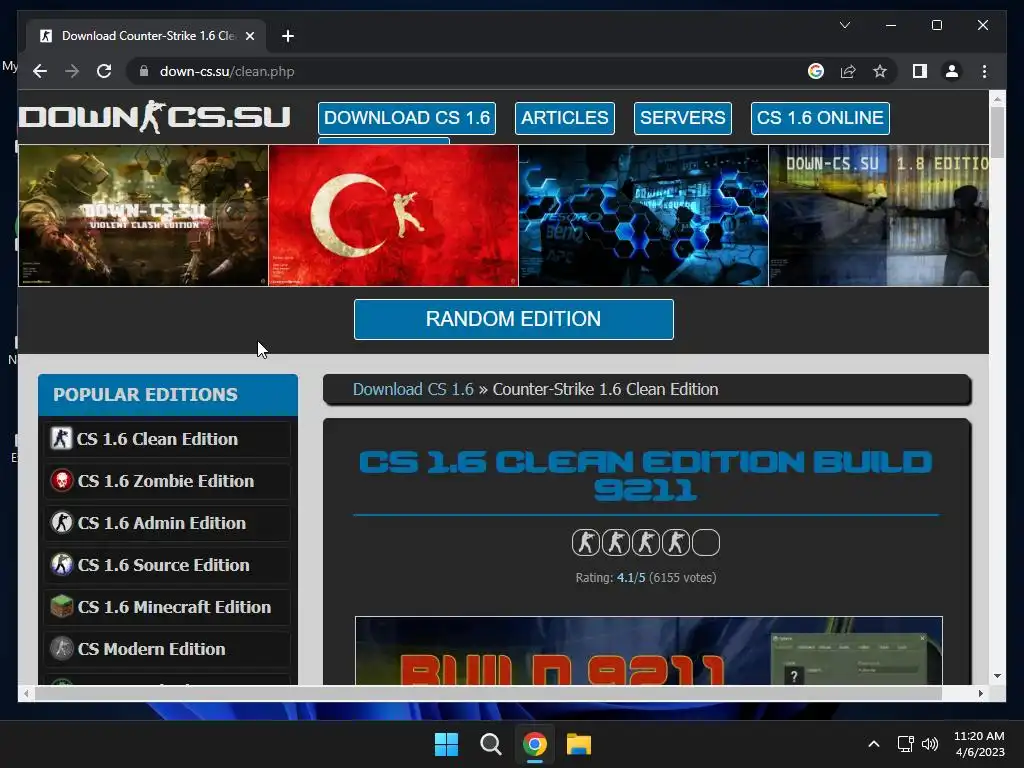Viewport: 1024px width, 768px height.
Task: Follow the Download CS 1.6 breadcrumb link
Action: [413, 389]
